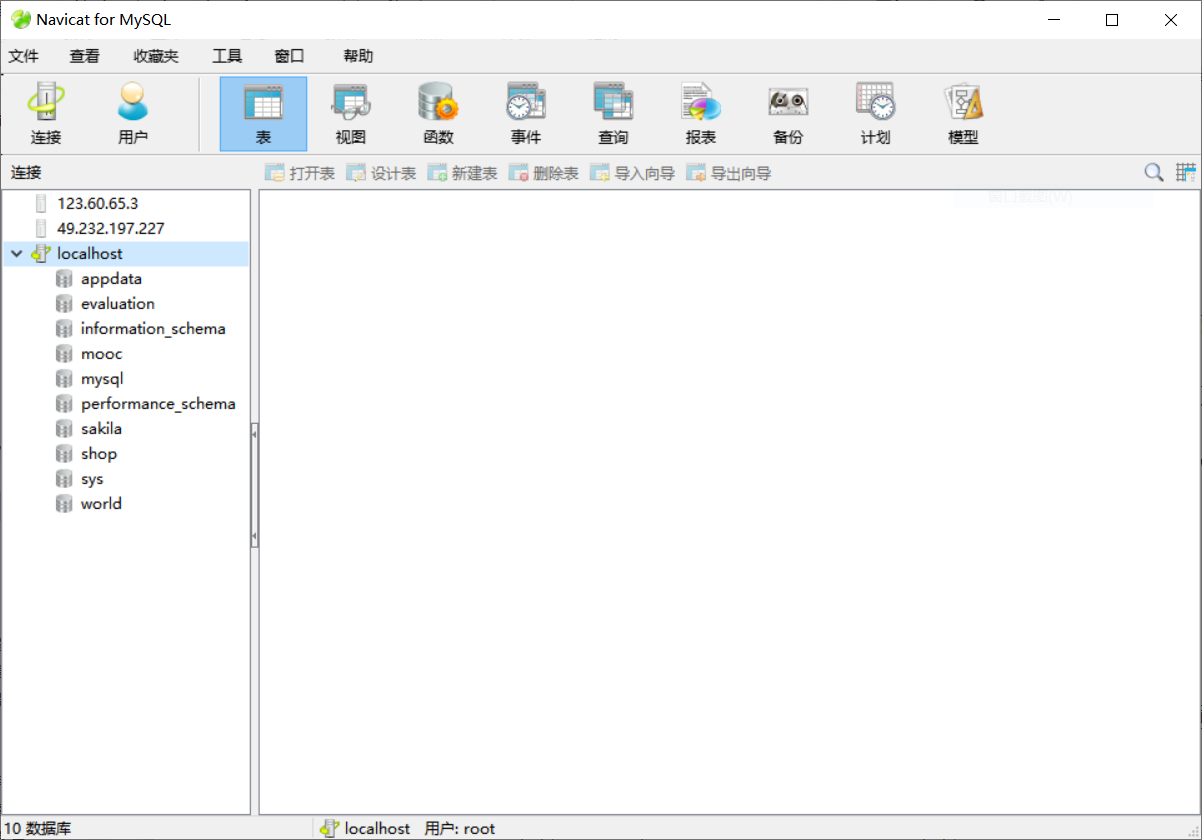Open the 查询 (Query) toolbar icon
The image size is (1202, 840).
point(613,114)
